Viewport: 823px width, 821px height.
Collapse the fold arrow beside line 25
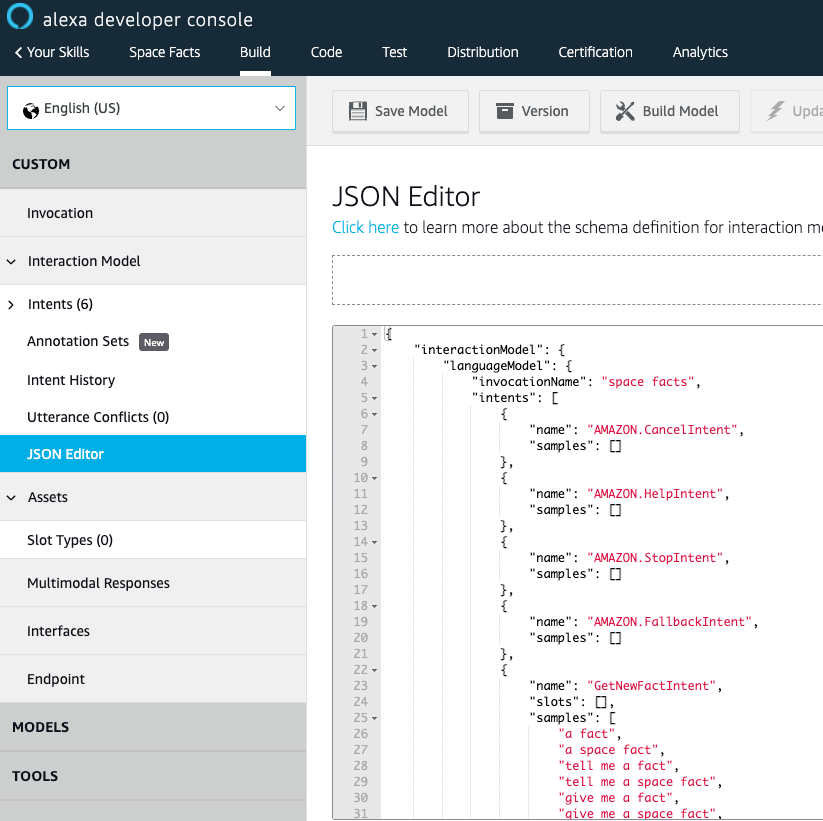[375, 717]
